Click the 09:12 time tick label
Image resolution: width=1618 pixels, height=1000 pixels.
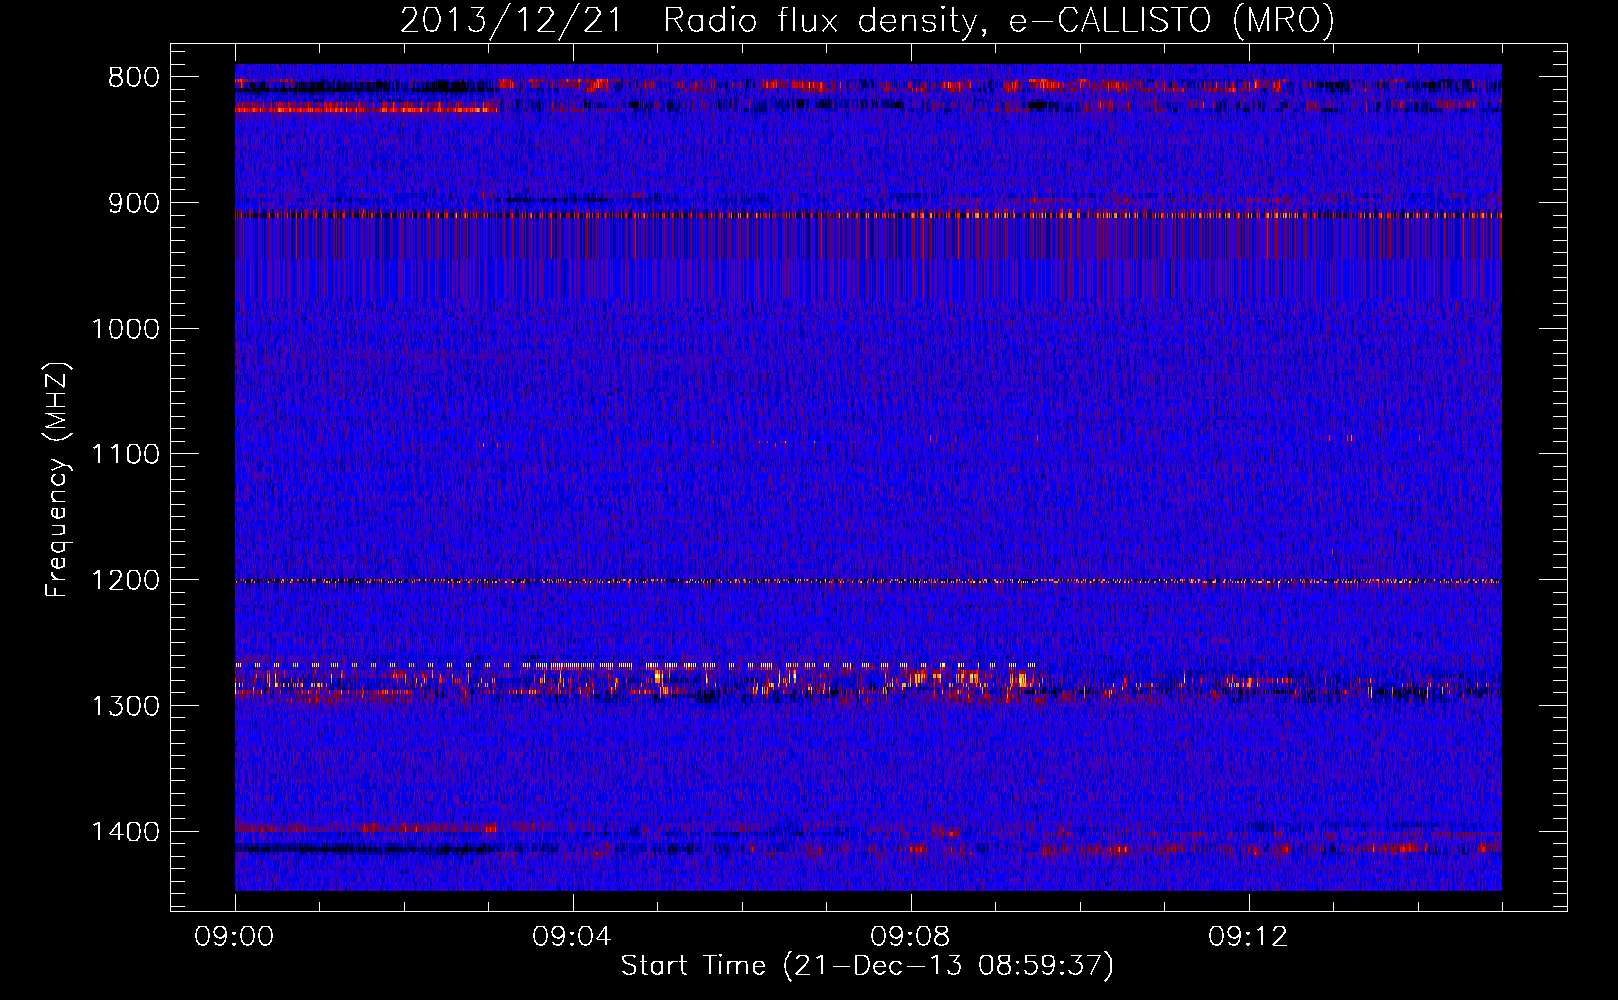pos(1248,937)
